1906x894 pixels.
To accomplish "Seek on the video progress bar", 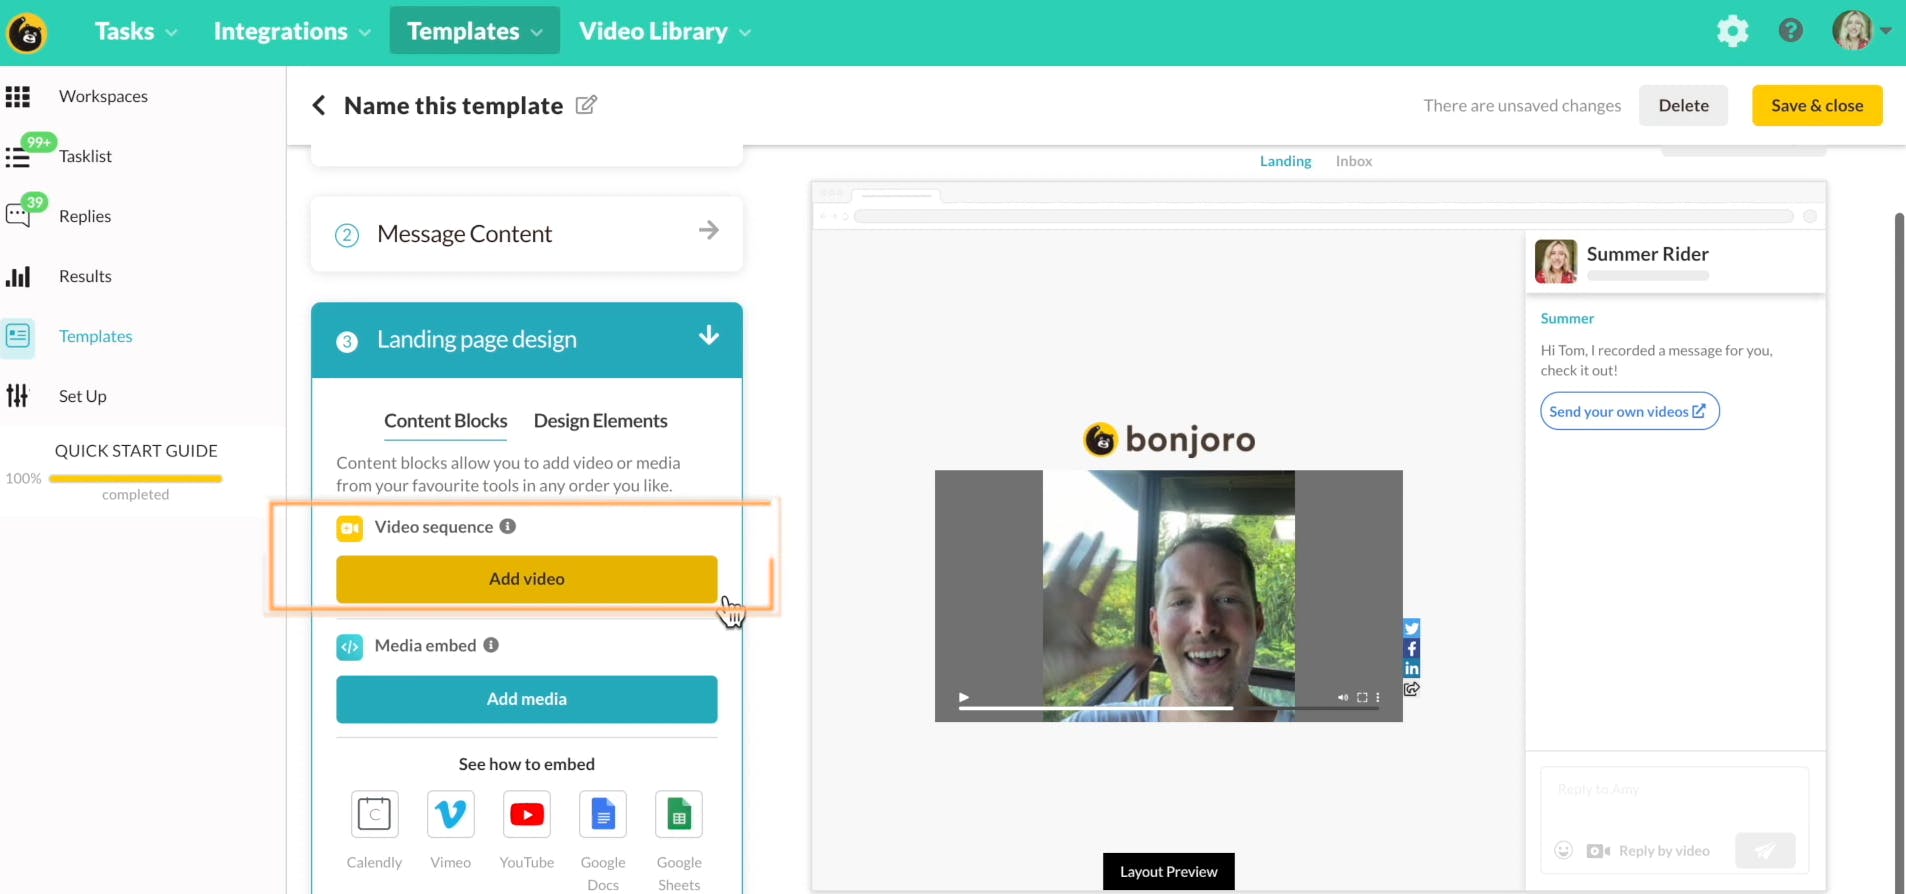I will 1168,708.
